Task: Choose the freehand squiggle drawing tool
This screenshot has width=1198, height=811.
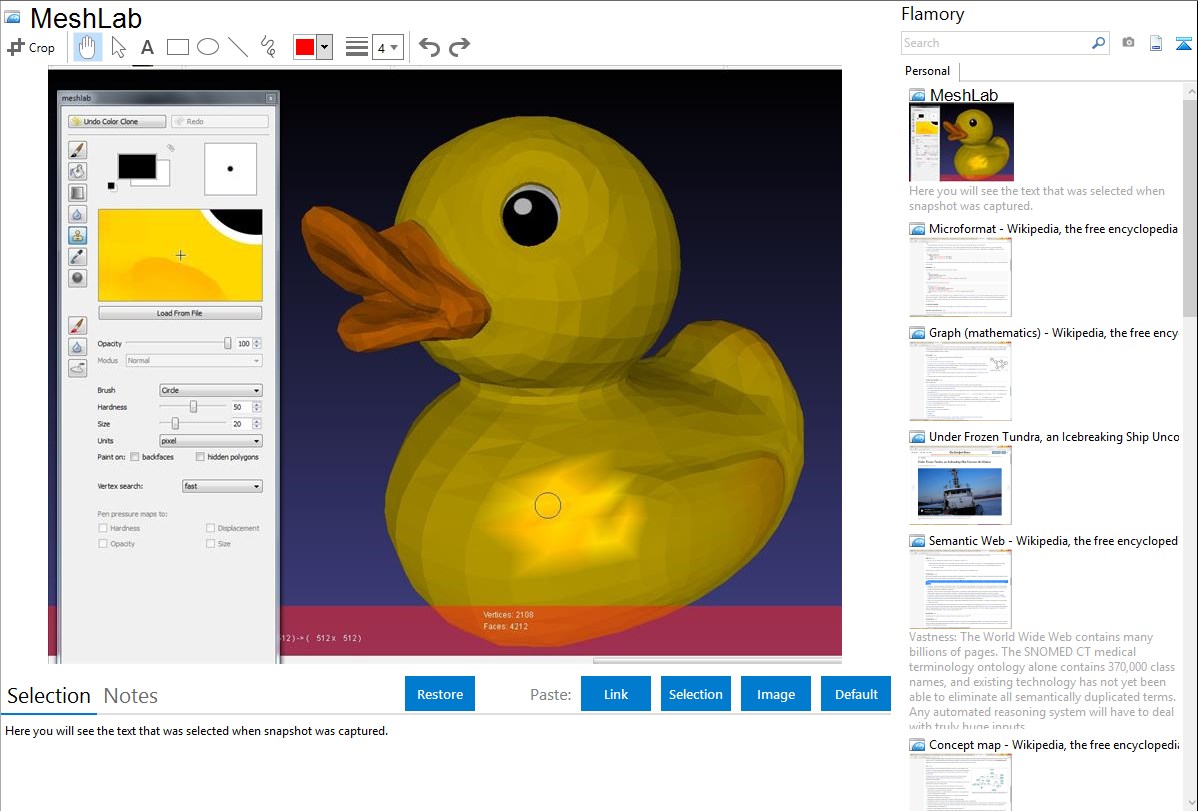Action: [x=268, y=47]
